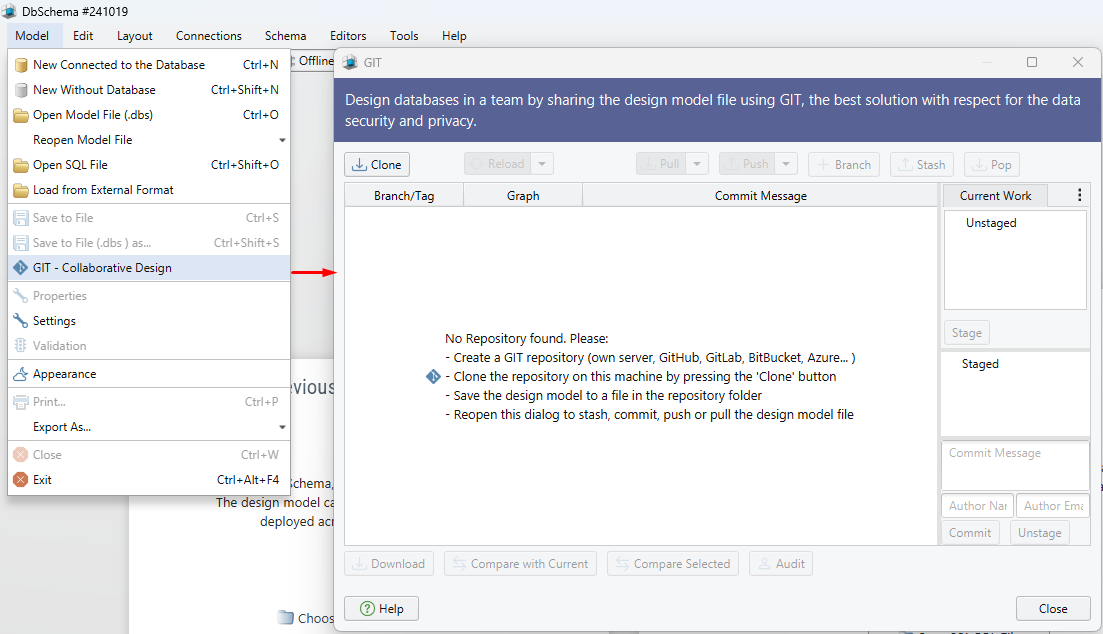Click the GIT dialog title bar icon

pos(350,63)
